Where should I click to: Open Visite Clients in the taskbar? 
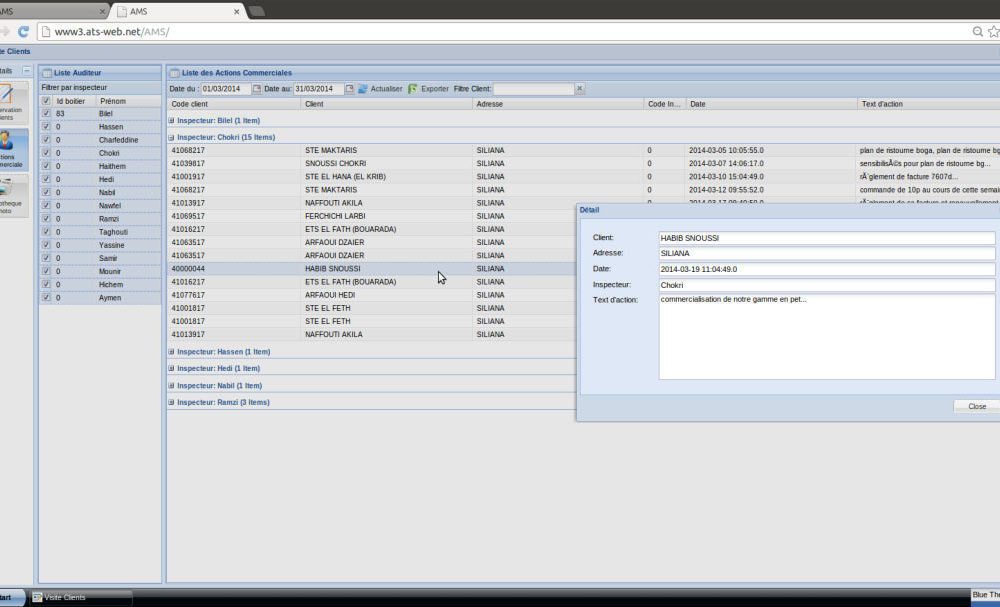pyautogui.click(x=80, y=597)
